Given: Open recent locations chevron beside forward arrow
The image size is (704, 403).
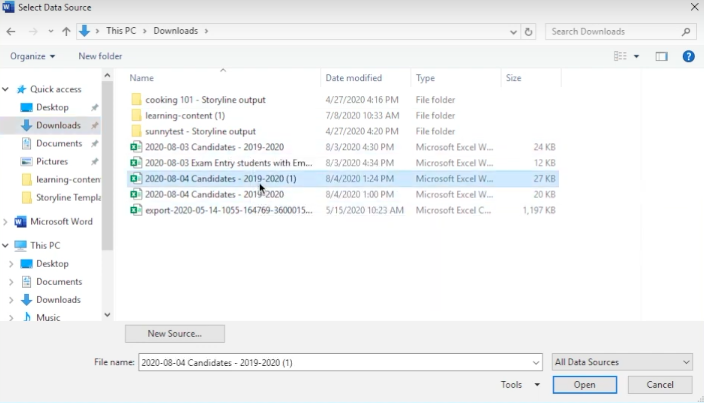Looking at the screenshot, I should [x=51, y=31].
